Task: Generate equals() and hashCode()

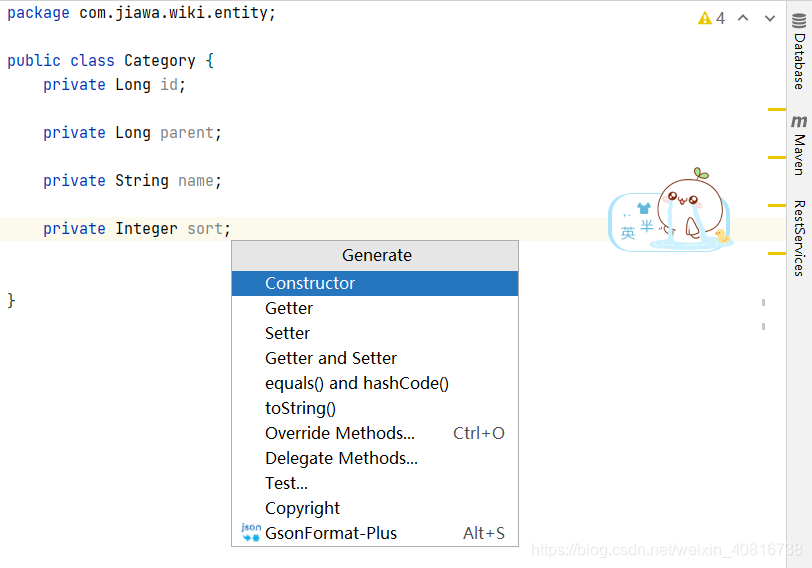Action: (375, 383)
